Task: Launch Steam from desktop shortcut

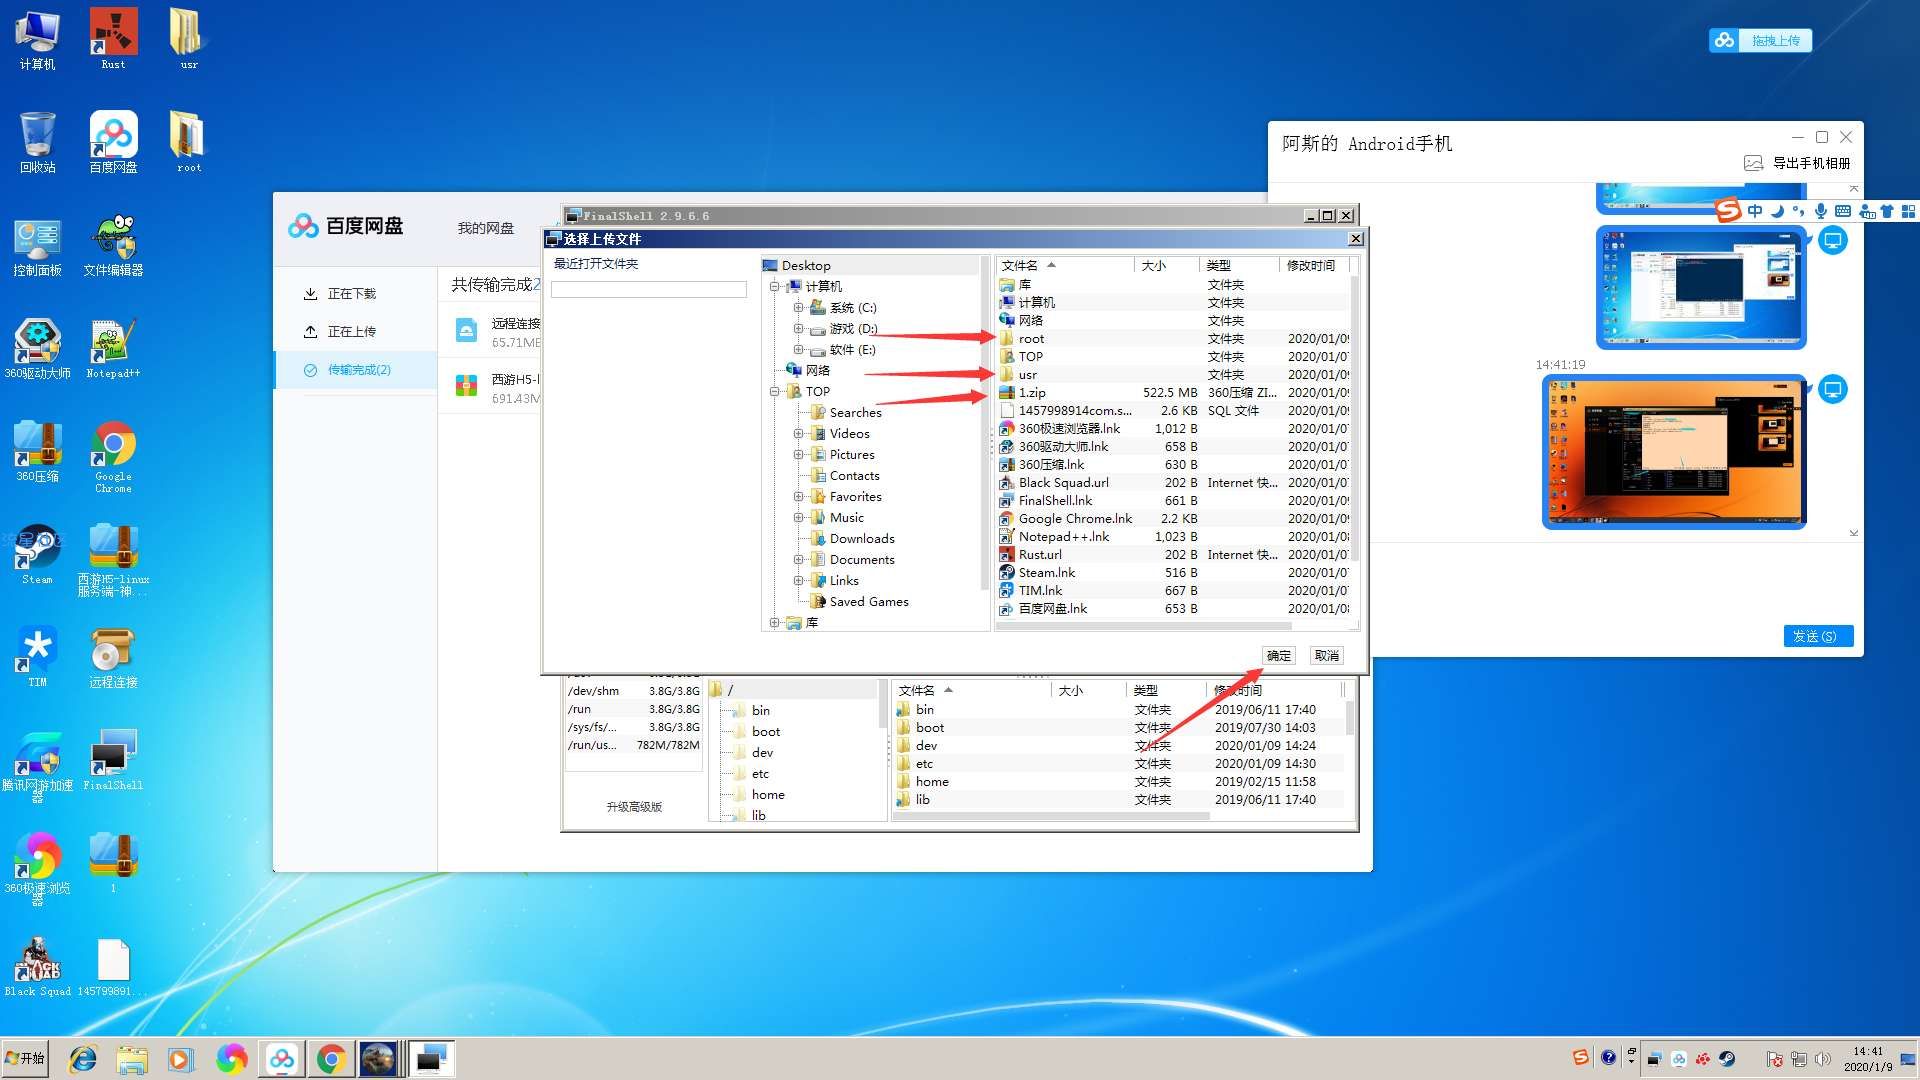Action: pyautogui.click(x=37, y=555)
